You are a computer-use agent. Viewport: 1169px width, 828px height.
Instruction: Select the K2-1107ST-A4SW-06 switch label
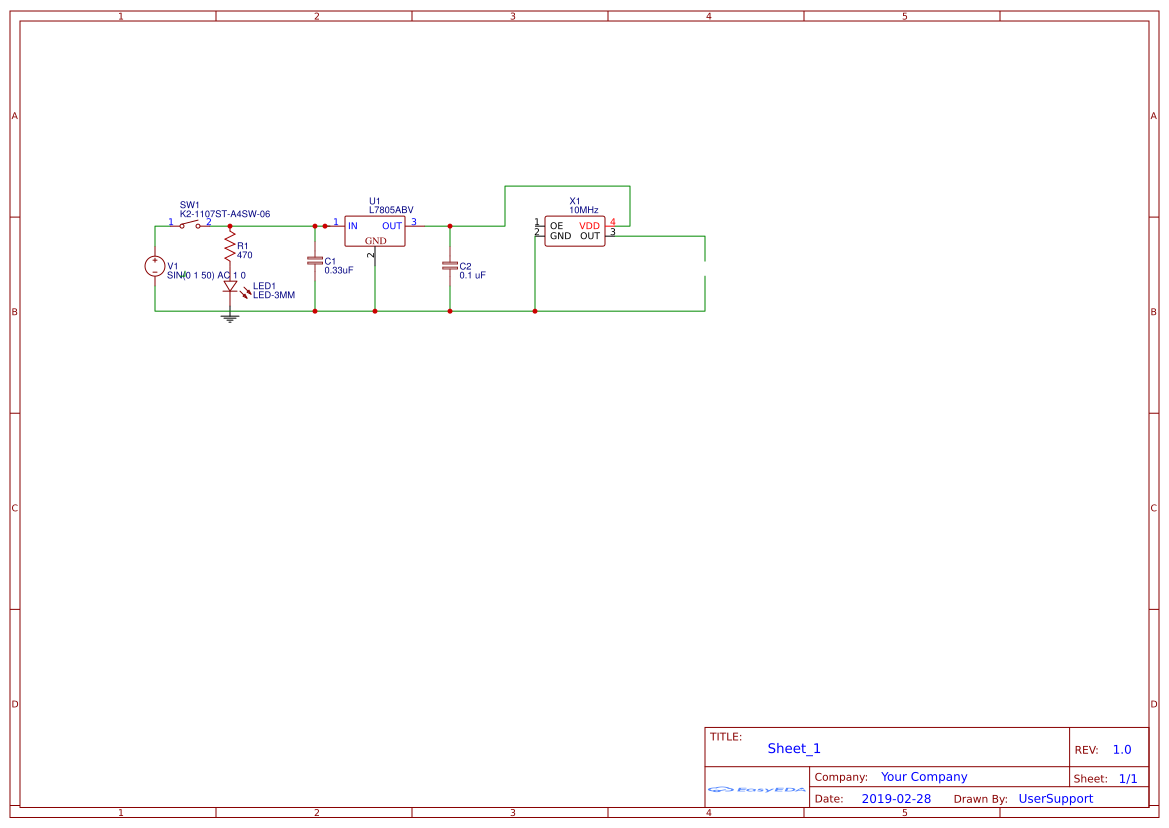coord(225,214)
